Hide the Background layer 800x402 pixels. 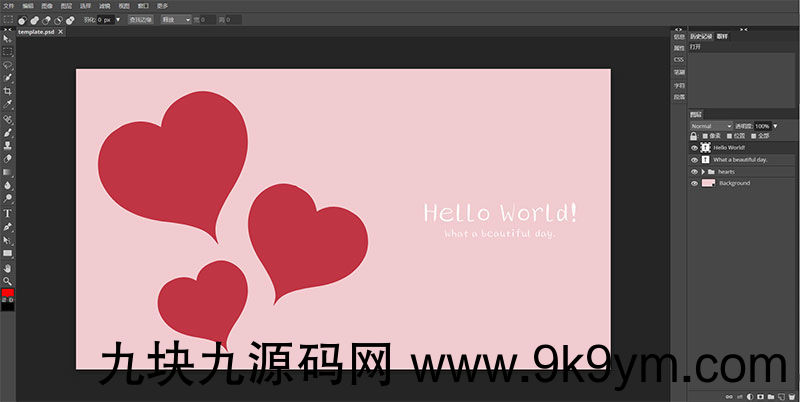694,183
